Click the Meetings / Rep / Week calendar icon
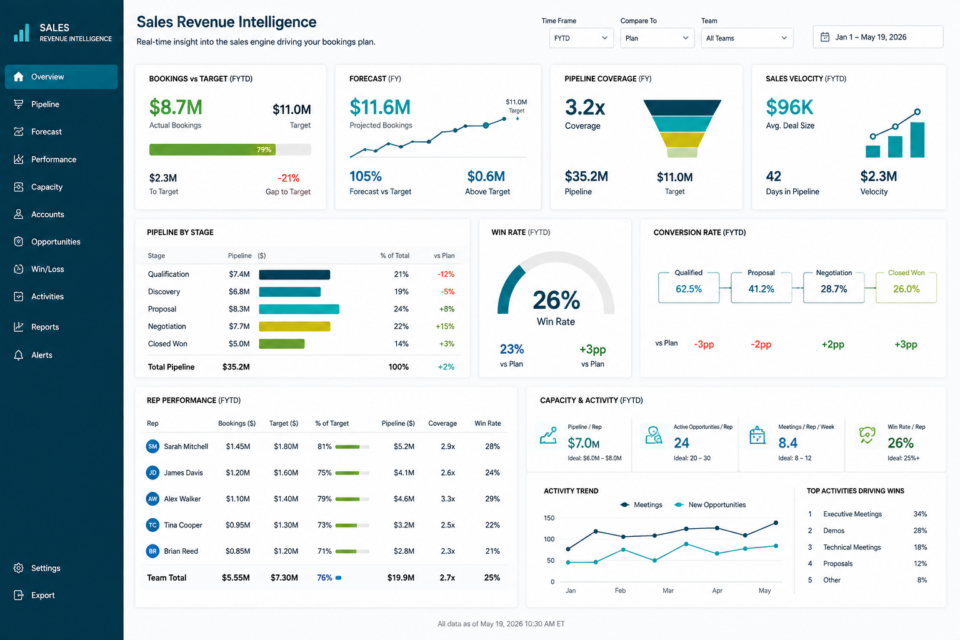The height and width of the screenshot is (640, 960). click(757, 435)
